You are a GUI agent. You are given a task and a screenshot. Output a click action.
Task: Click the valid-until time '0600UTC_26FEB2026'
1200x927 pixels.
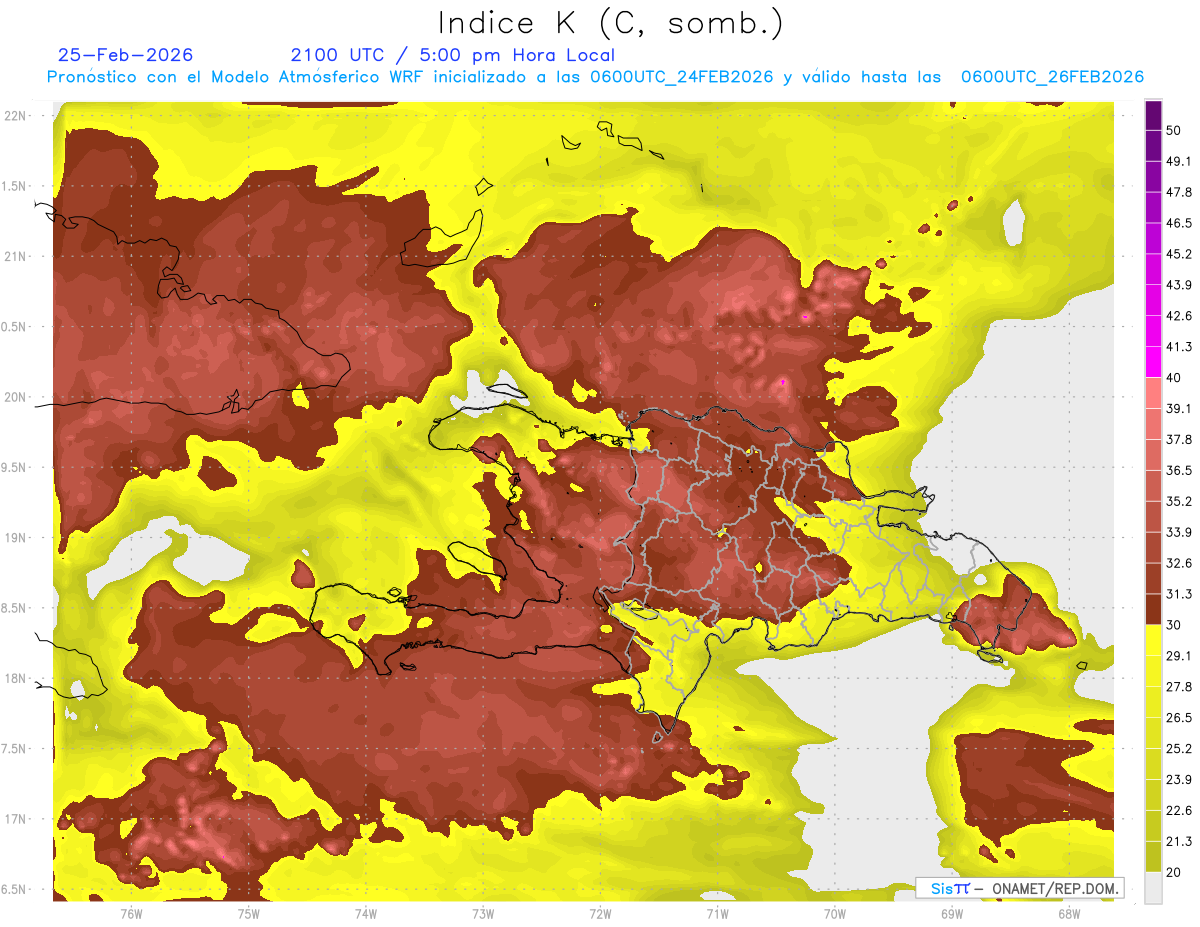click(1052, 77)
